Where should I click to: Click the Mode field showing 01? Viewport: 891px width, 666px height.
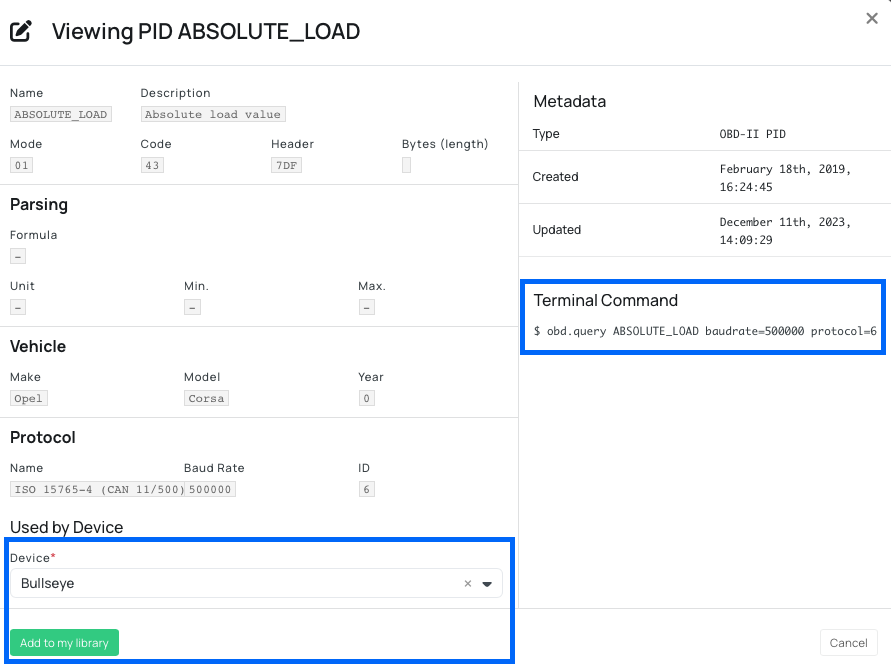[x=22, y=165]
